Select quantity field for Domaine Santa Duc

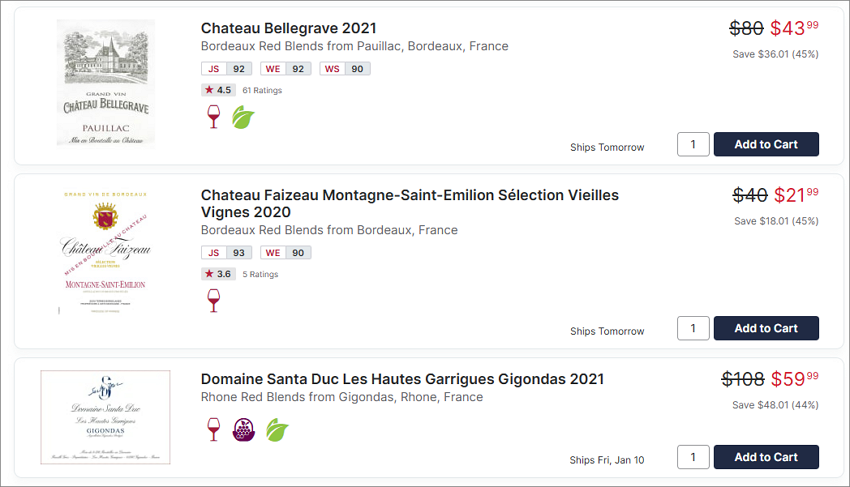(693, 457)
